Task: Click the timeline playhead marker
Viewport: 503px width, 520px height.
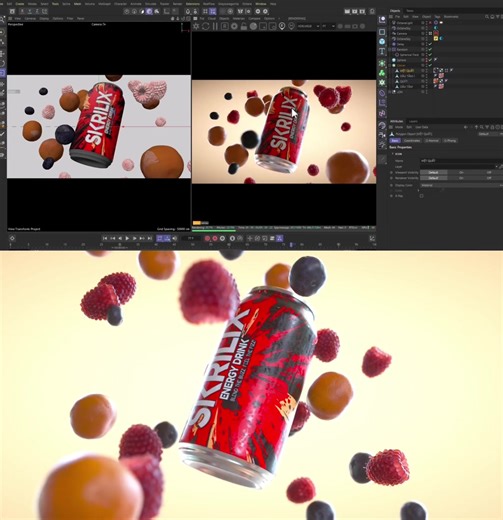Action: (x=291, y=245)
